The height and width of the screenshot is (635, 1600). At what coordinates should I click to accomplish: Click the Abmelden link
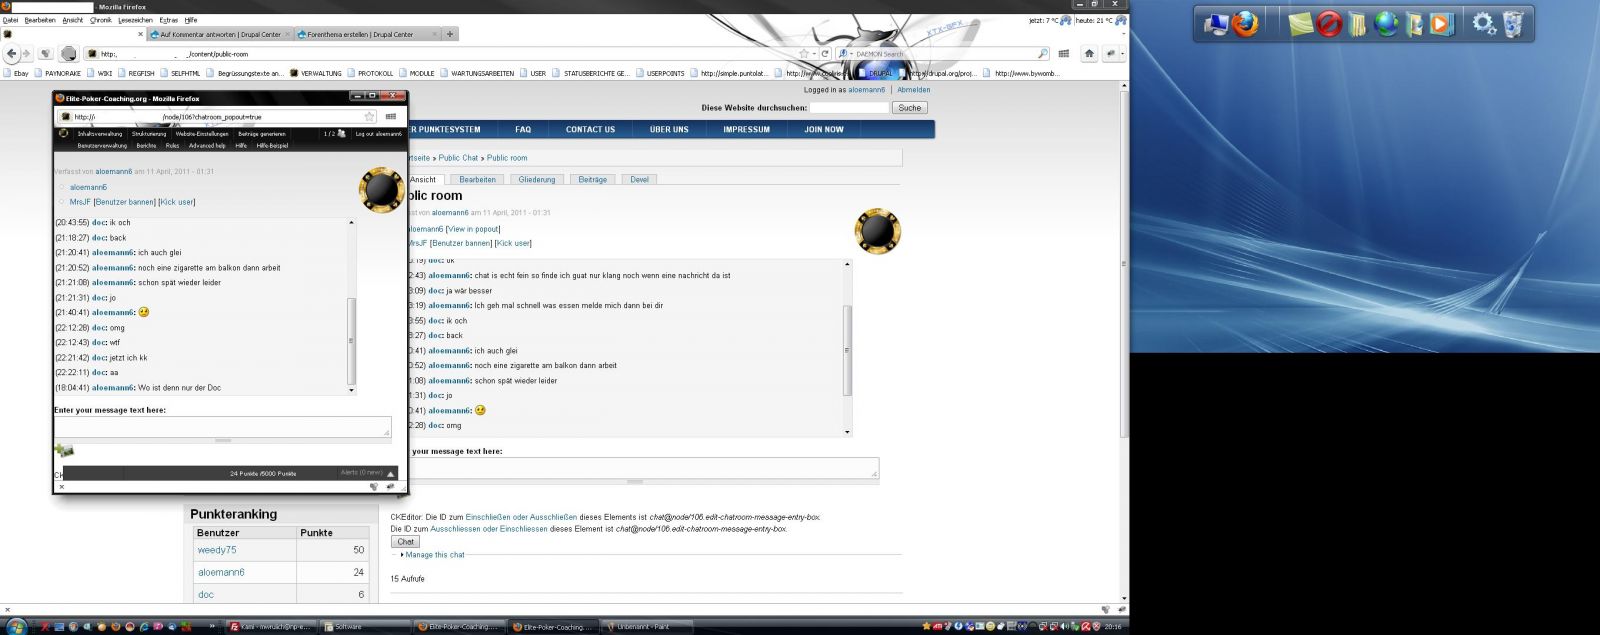(913, 90)
